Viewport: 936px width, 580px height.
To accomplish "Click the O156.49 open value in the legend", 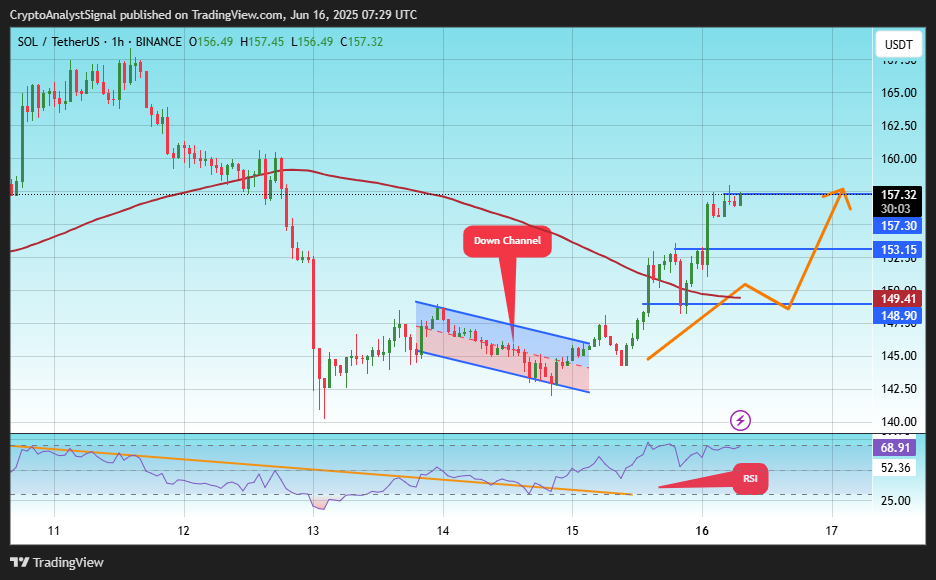I will pyautogui.click(x=211, y=42).
